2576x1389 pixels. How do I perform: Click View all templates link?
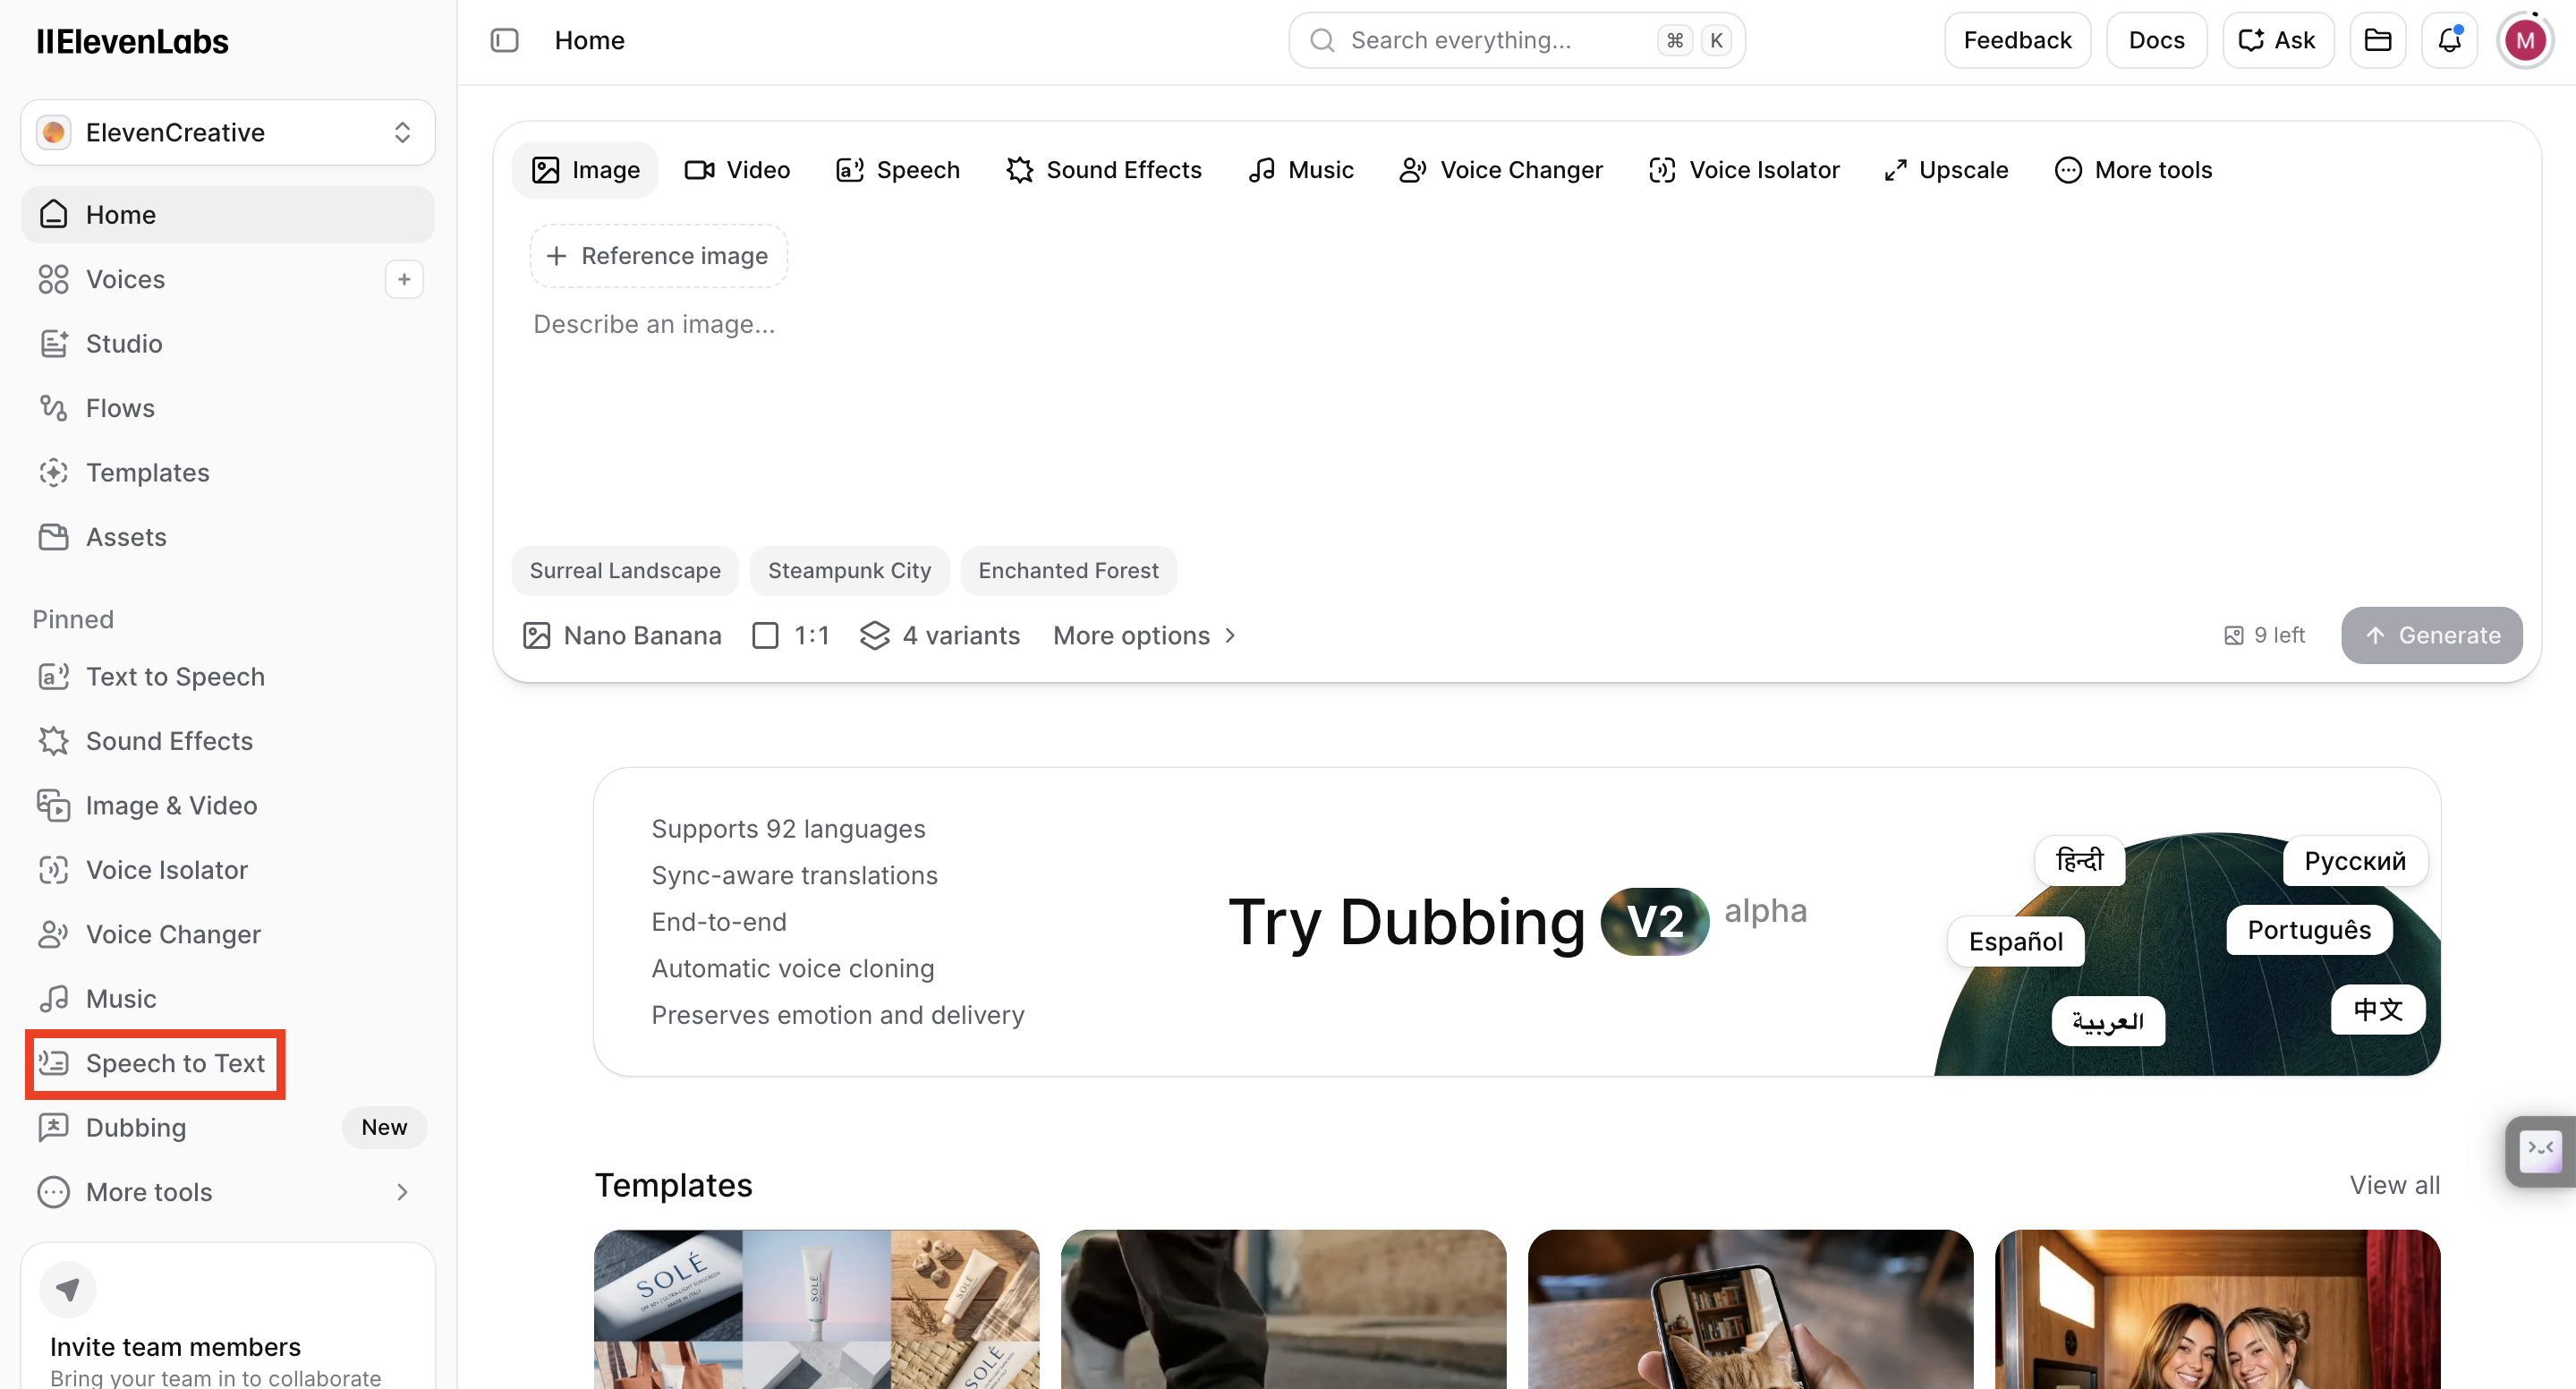2395,1186
